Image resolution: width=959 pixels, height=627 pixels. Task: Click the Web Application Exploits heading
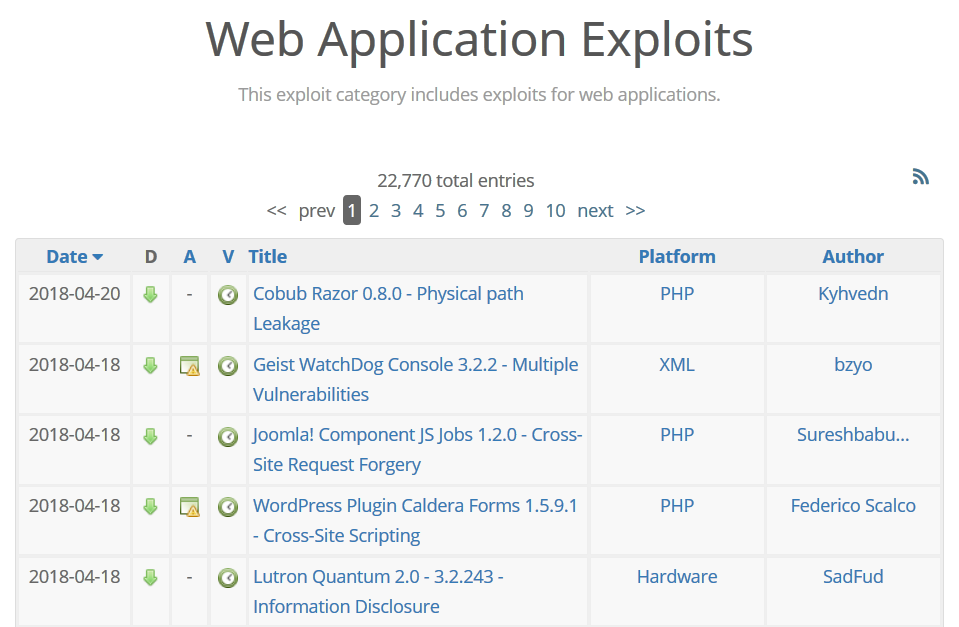pos(479,40)
